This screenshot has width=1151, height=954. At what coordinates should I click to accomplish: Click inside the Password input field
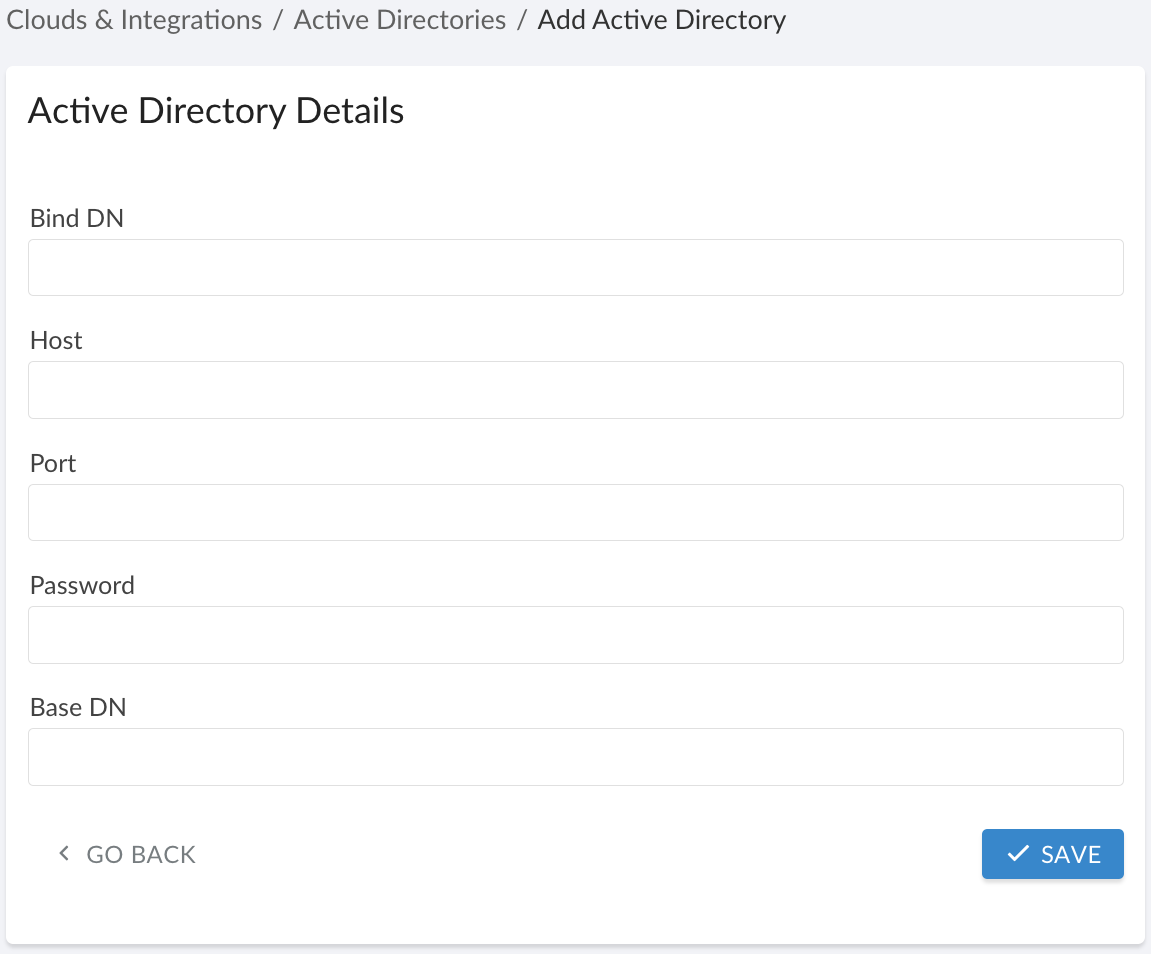coord(575,634)
